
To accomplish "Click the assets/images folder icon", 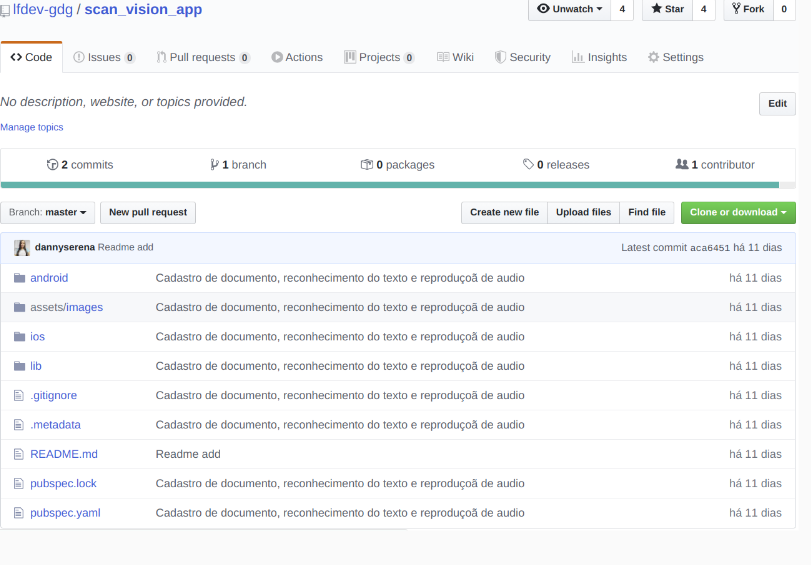I will pyautogui.click(x=20, y=307).
